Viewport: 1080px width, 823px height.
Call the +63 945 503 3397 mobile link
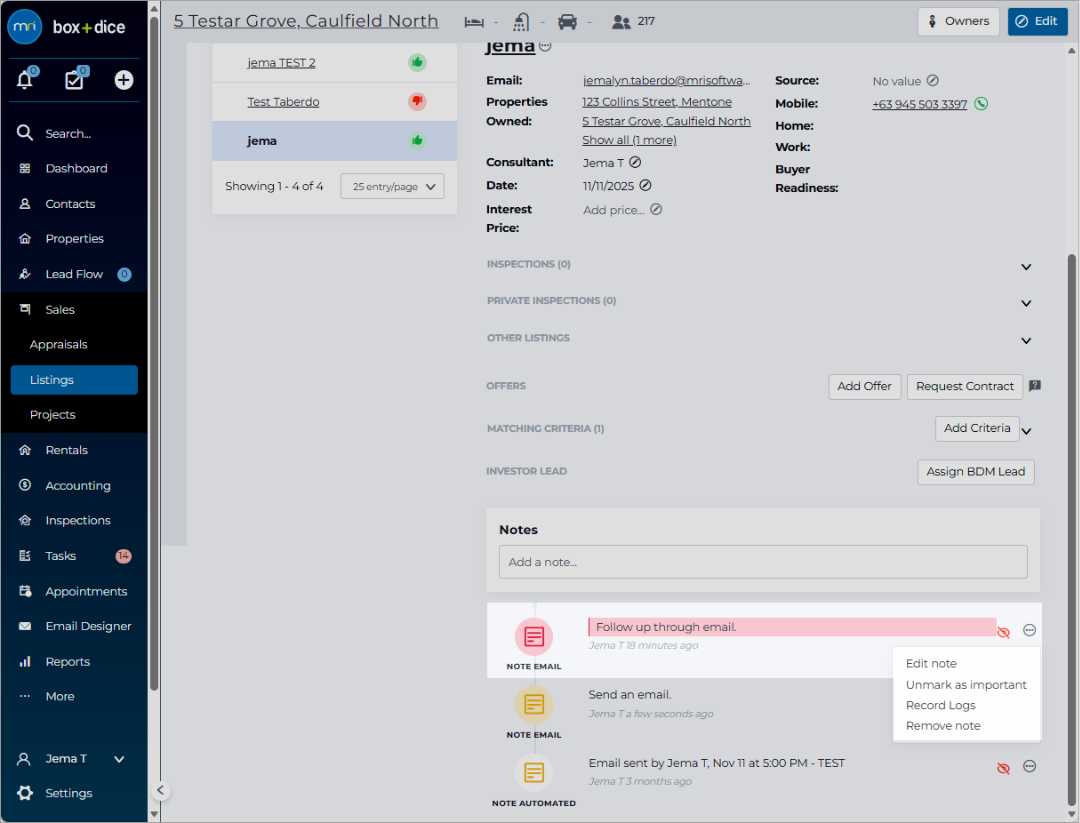[x=920, y=104]
